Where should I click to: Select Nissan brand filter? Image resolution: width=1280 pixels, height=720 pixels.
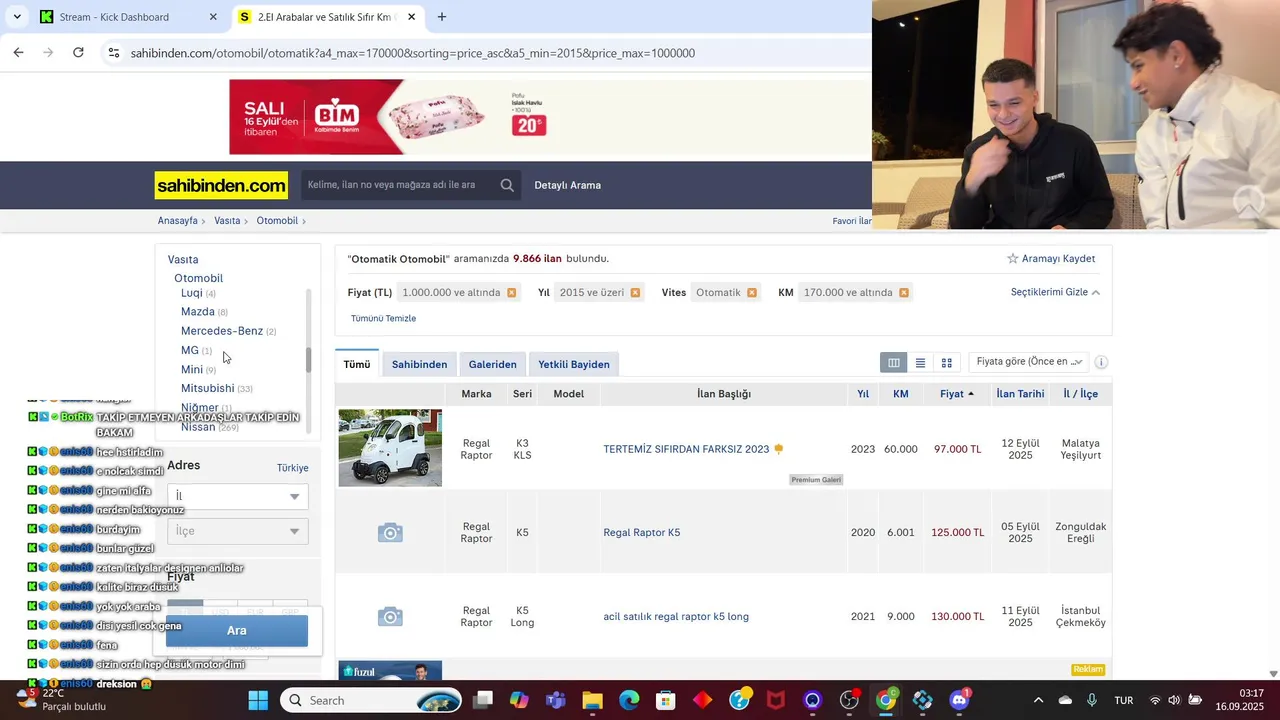pos(198,427)
